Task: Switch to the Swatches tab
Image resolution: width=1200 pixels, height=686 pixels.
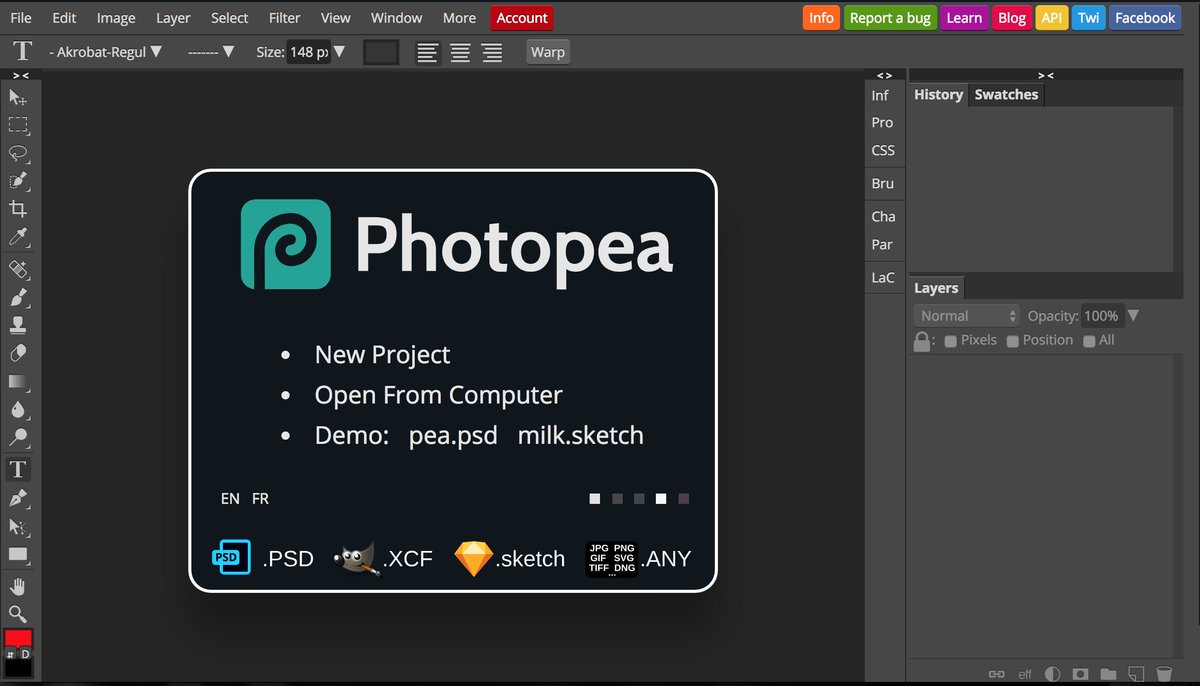Action: tap(1006, 95)
